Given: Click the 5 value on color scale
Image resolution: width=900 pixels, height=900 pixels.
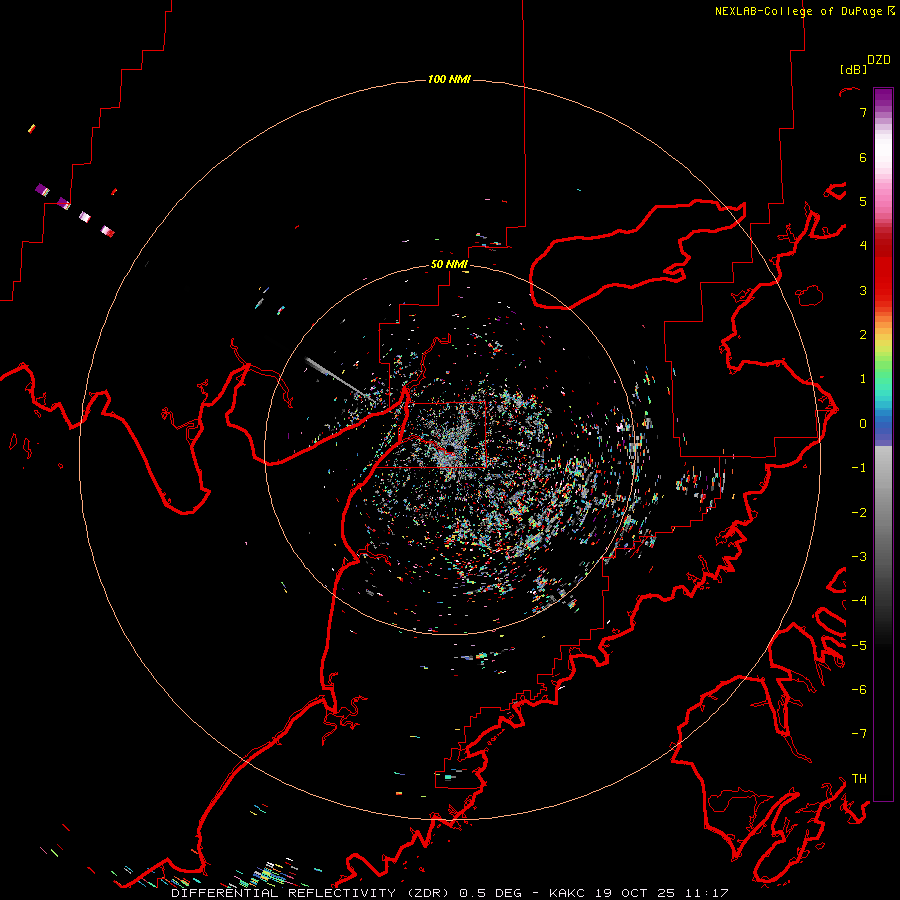Looking at the screenshot, I should coord(863,201).
